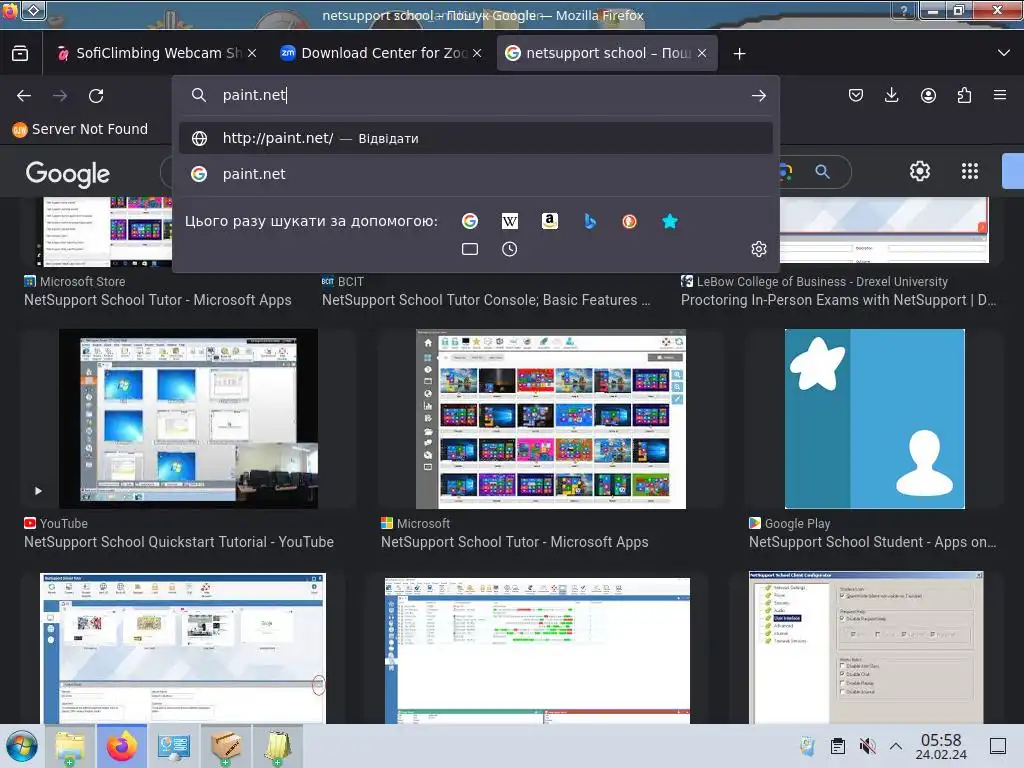Open search settings gear in dropdown
Image resolution: width=1024 pixels, height=768 pixels.
coord(759,249)
